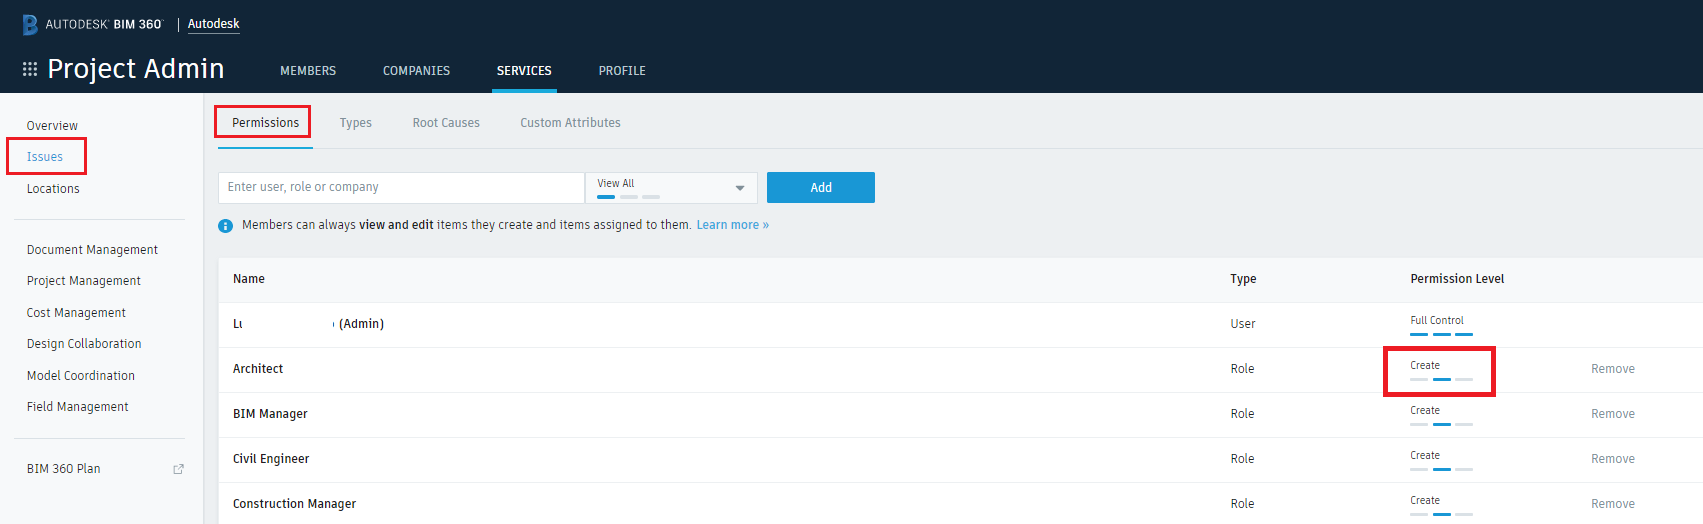Open Project Management service
This screenshot has width=1703, height=524.
coord(84,281)
